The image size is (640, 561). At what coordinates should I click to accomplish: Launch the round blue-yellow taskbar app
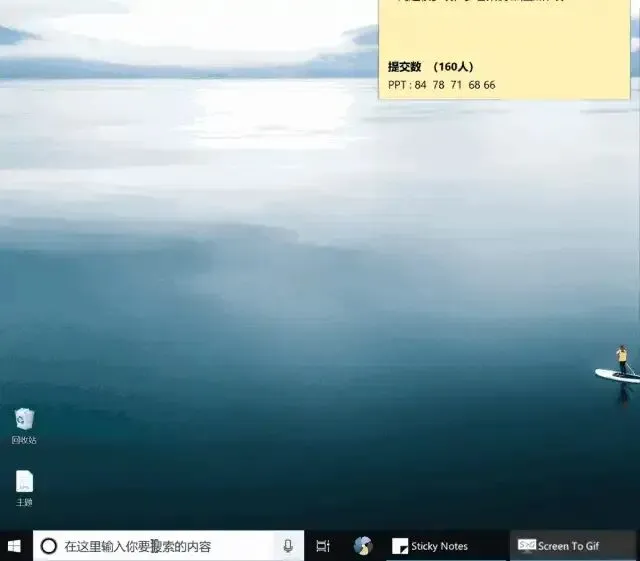pos(363,546)
